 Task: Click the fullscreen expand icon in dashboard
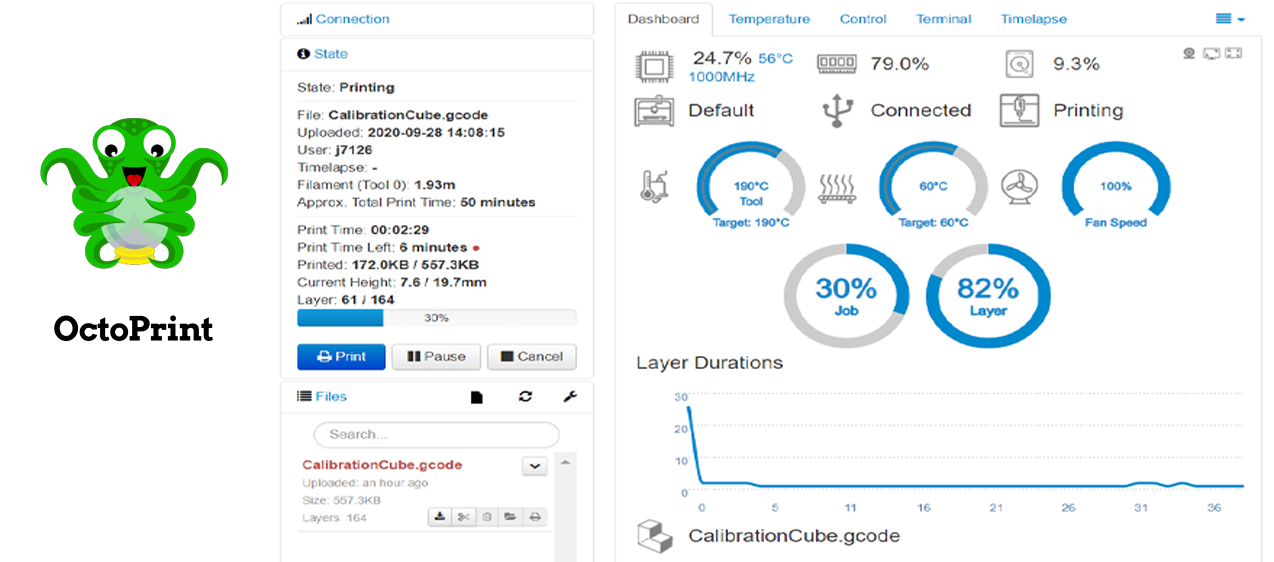click(x=1233, y=53)
